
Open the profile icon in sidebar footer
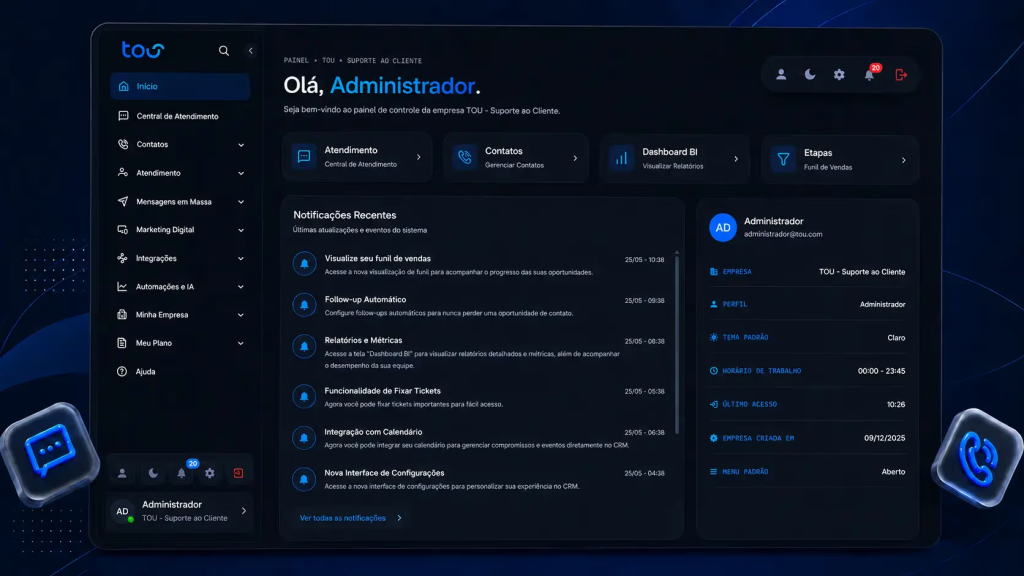coord(122,473)
